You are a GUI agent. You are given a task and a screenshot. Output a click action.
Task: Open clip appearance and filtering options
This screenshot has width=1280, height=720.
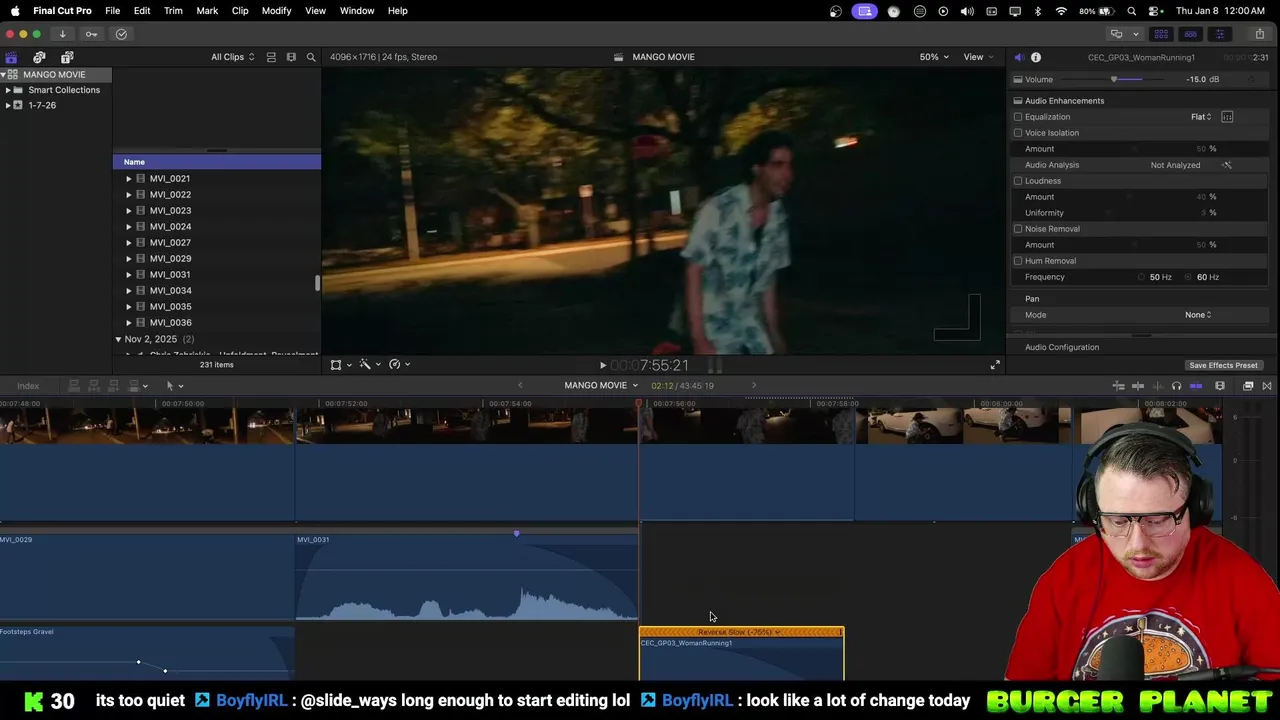click(x=291, y=57)
